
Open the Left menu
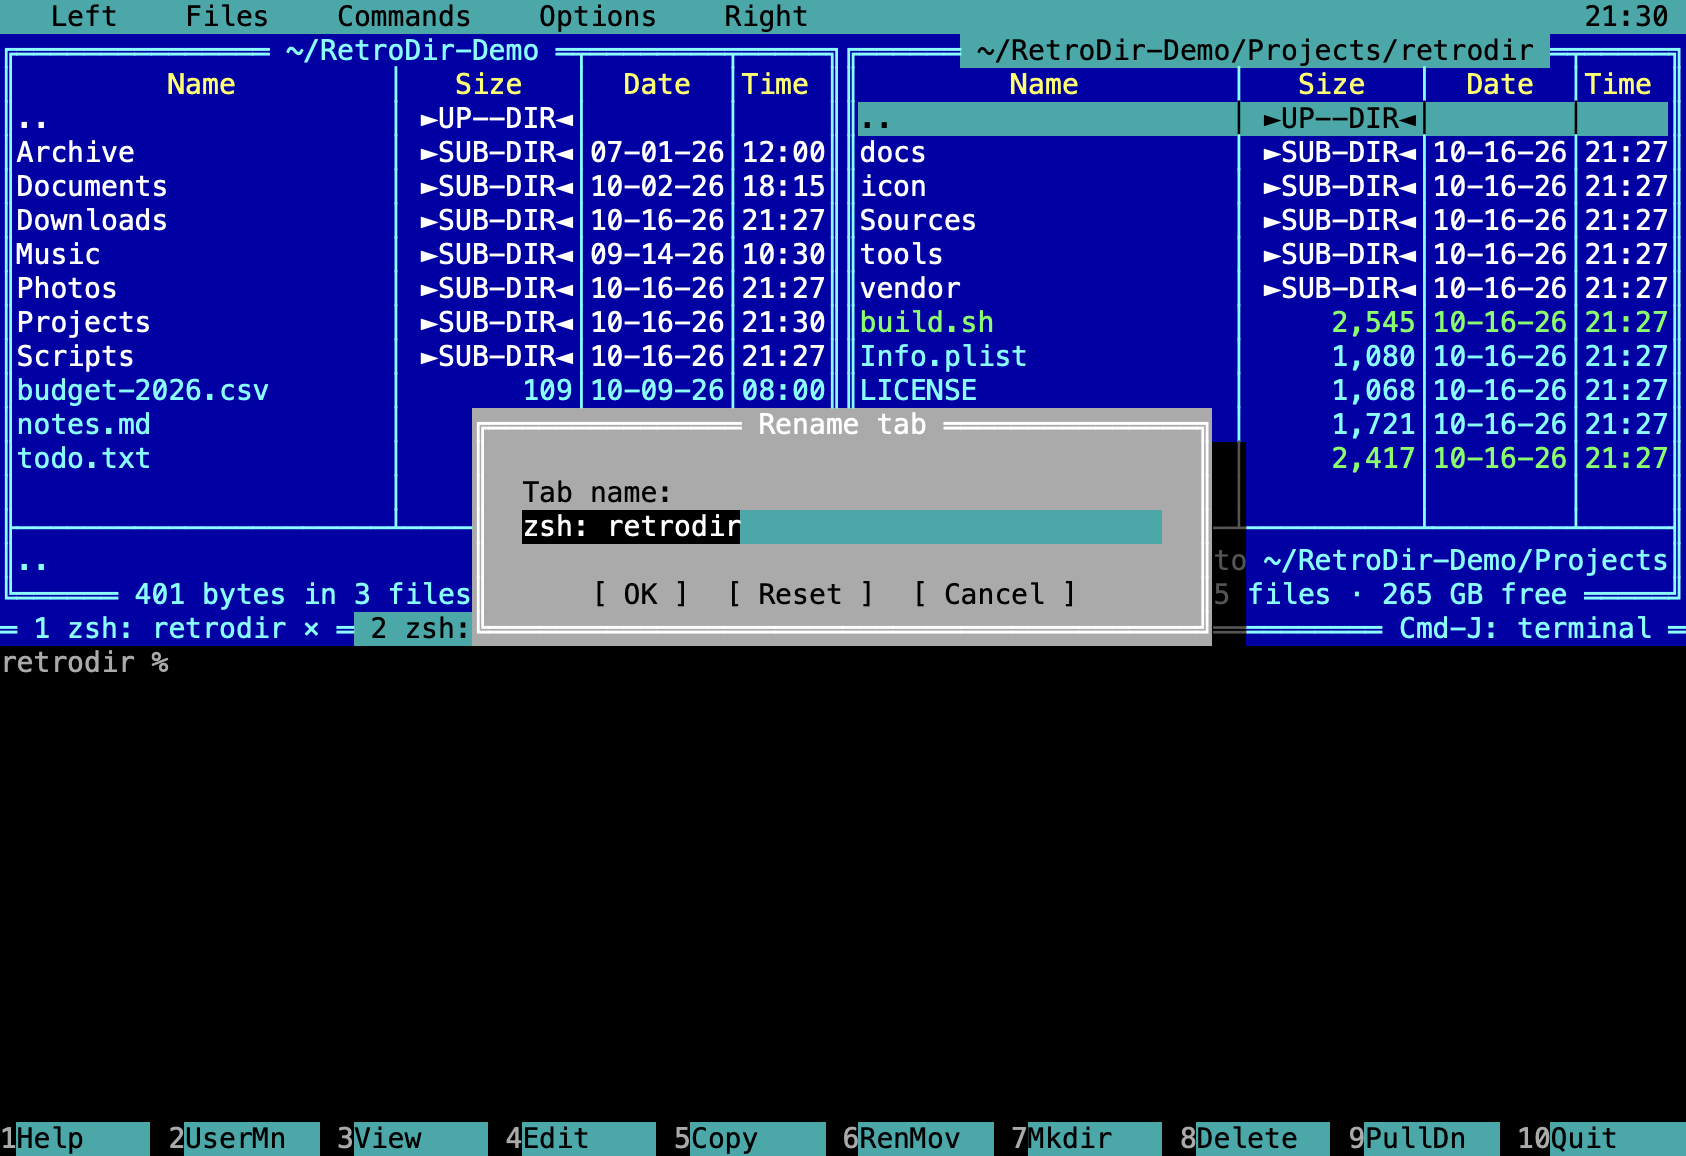(x=84, y=16)
